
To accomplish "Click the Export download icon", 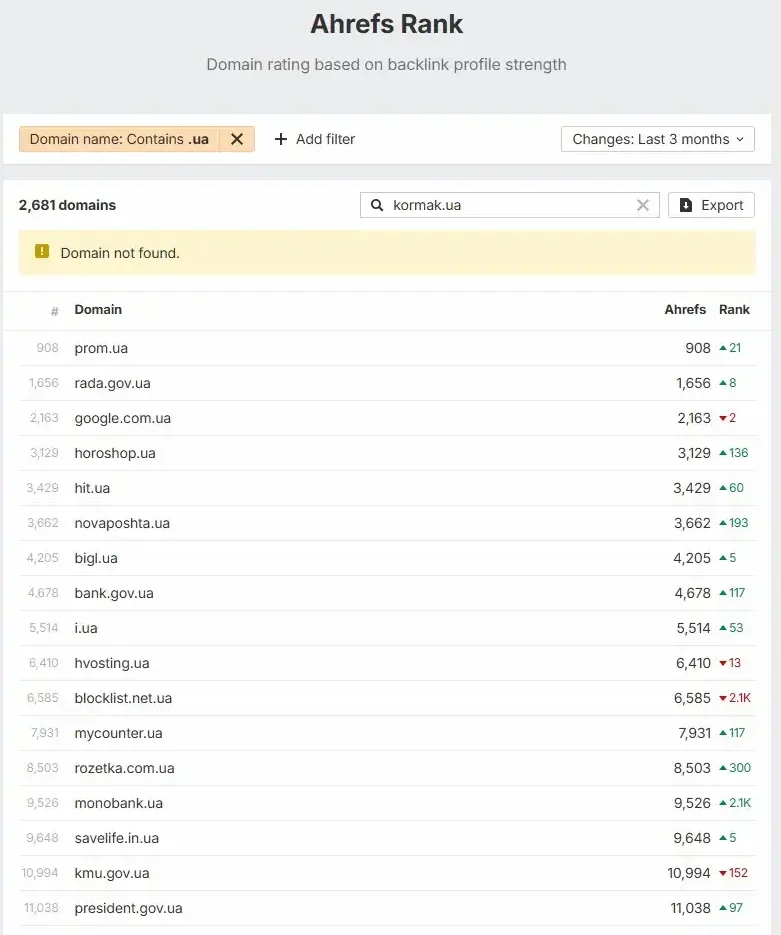I will [x=686, y=205].
